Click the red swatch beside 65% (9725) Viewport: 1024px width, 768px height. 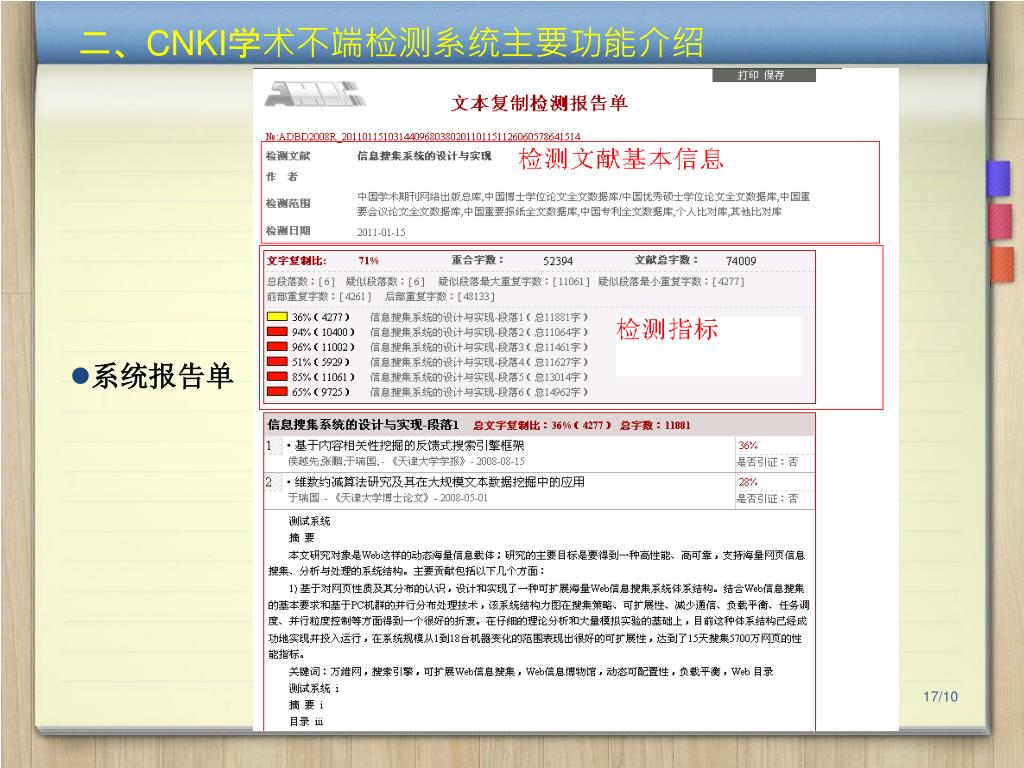[277, 392]
